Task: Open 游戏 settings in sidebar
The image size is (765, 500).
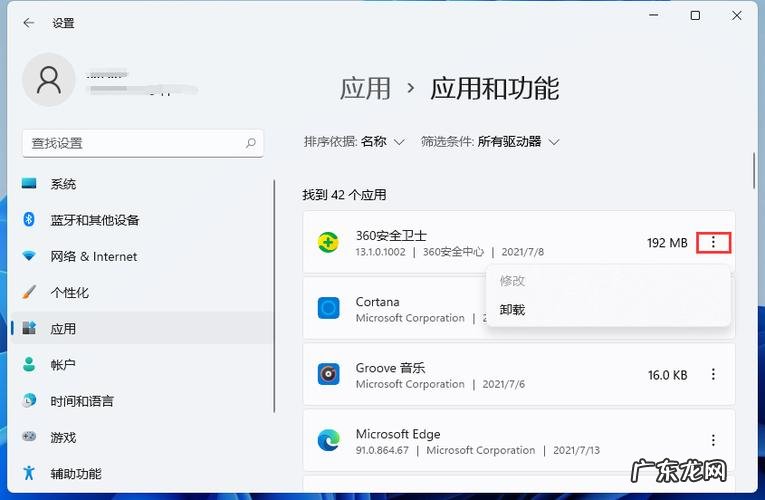Action: [x=63, y=437]
